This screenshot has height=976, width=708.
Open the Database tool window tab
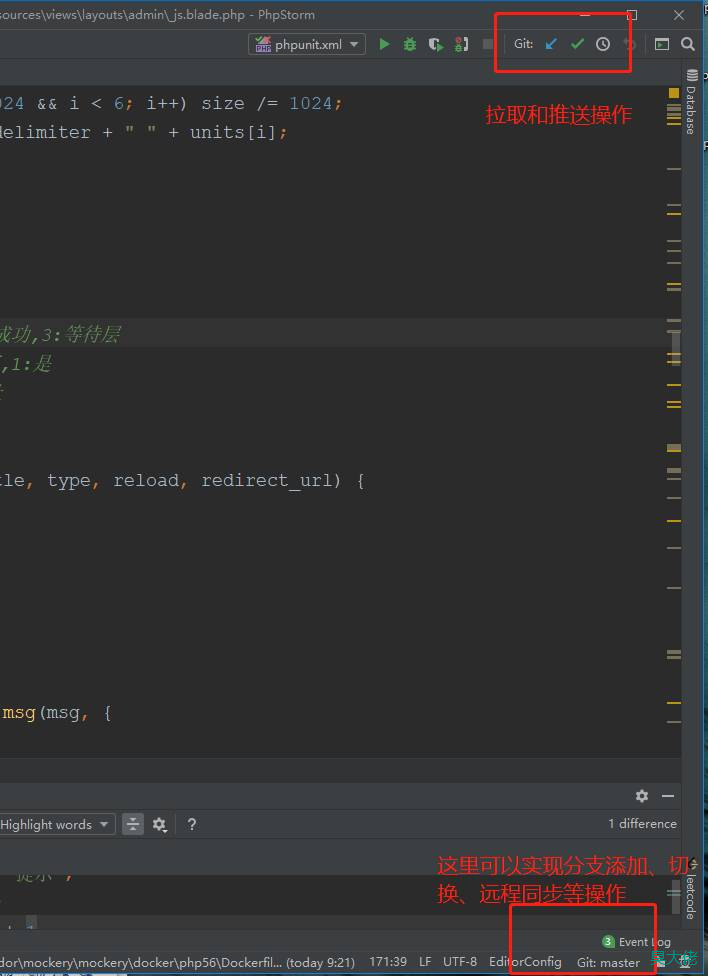click(x=691, y=102)
